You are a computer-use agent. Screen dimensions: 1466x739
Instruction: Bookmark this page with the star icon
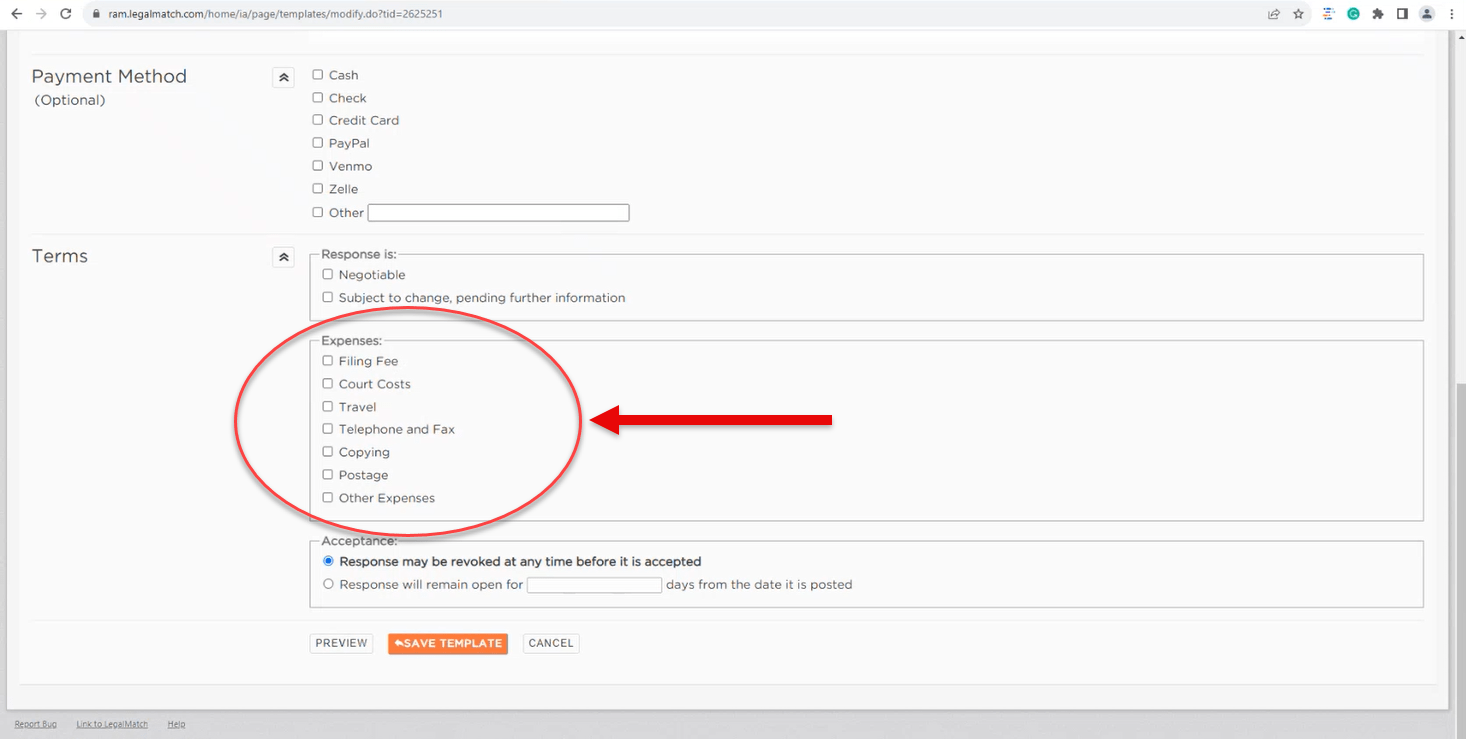pyautogui.click(x=1298, y=14)
